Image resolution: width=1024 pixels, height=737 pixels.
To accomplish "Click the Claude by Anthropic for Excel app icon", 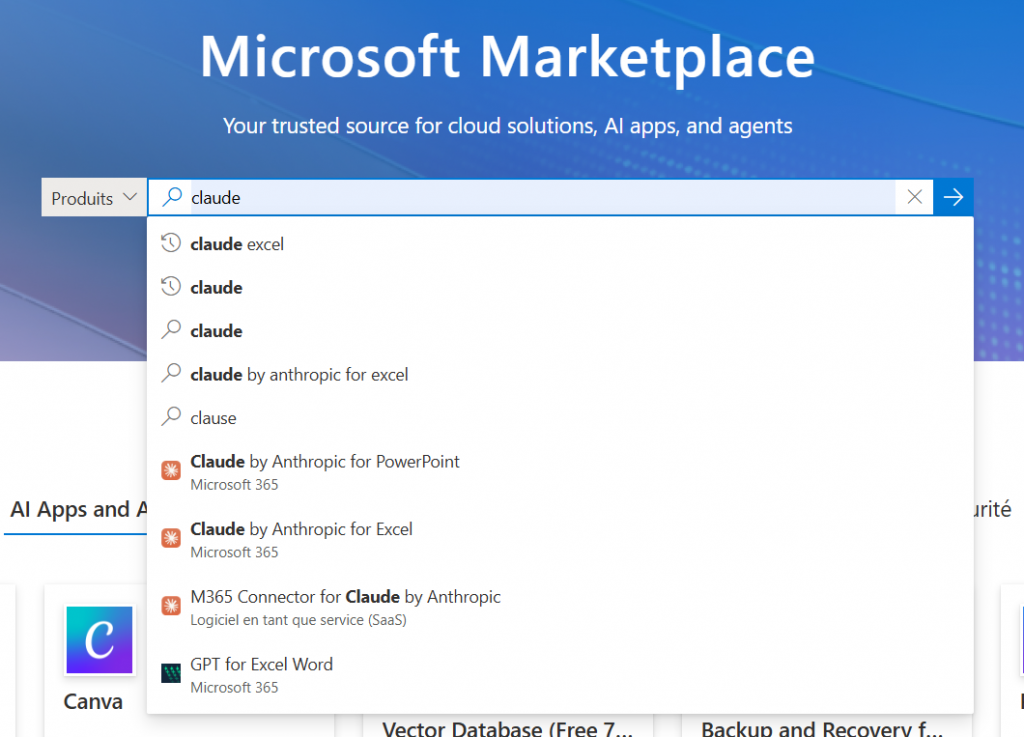I will click(x=172, y=539).
